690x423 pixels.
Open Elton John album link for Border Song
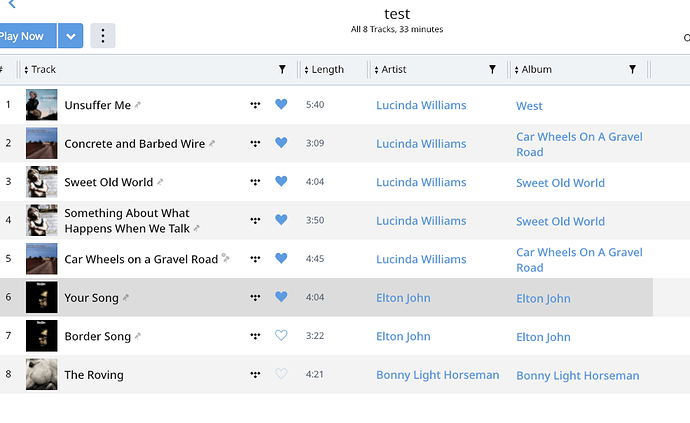tap(543, 337)
